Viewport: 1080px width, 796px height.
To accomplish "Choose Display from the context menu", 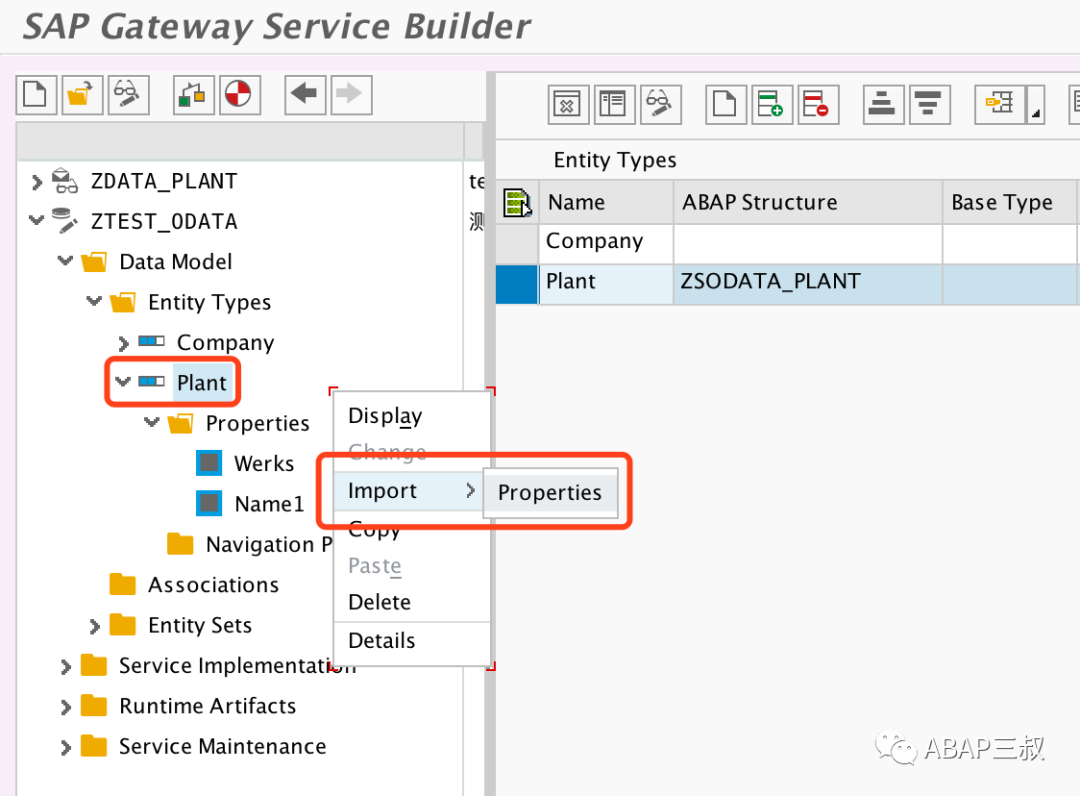I will pyautogui.click(x=412, y=416).
